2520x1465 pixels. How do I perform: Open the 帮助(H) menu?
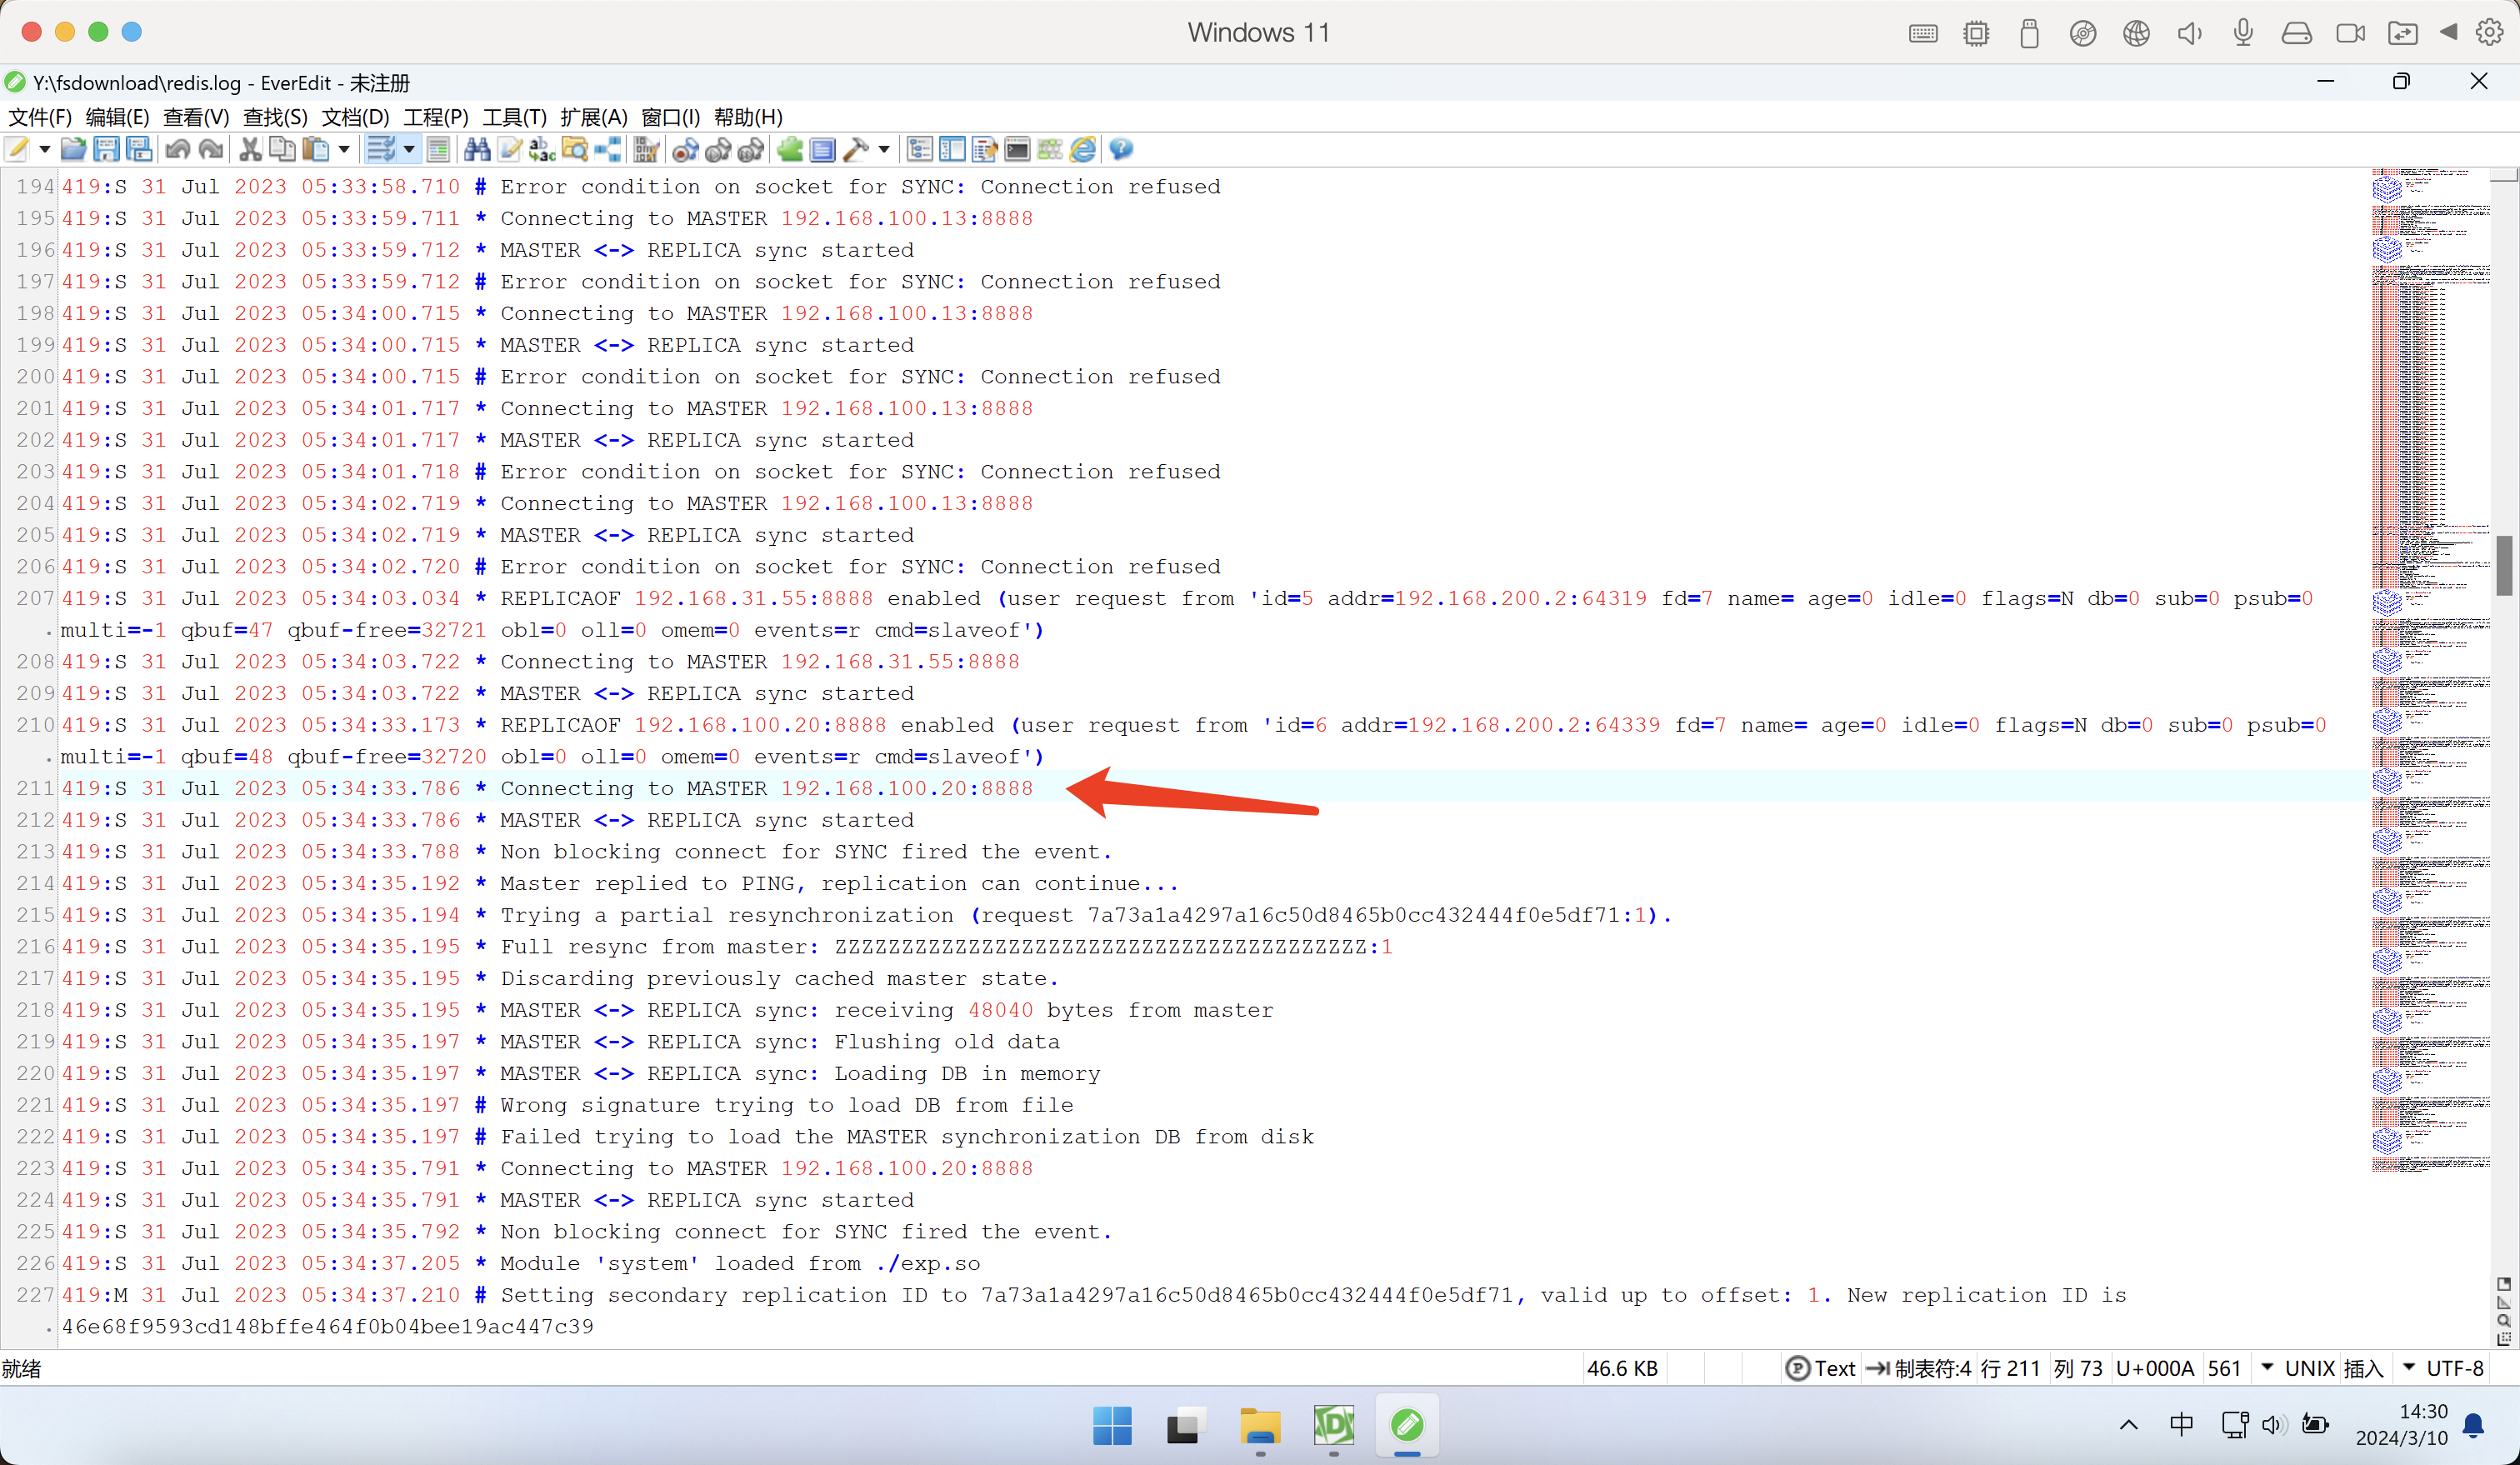click(x=749, y=117)
